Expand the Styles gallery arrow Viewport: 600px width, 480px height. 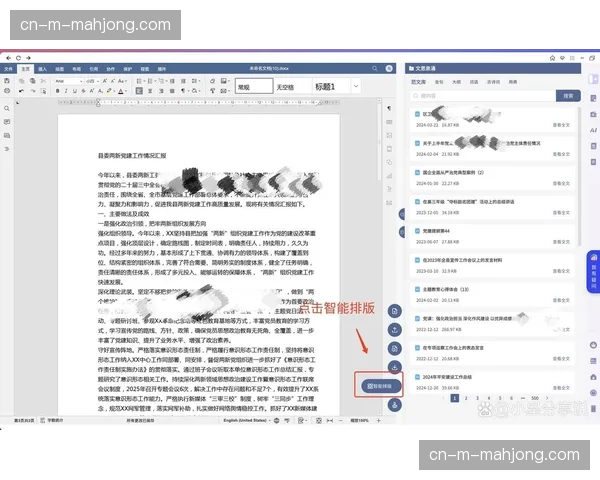pos(356,86)
